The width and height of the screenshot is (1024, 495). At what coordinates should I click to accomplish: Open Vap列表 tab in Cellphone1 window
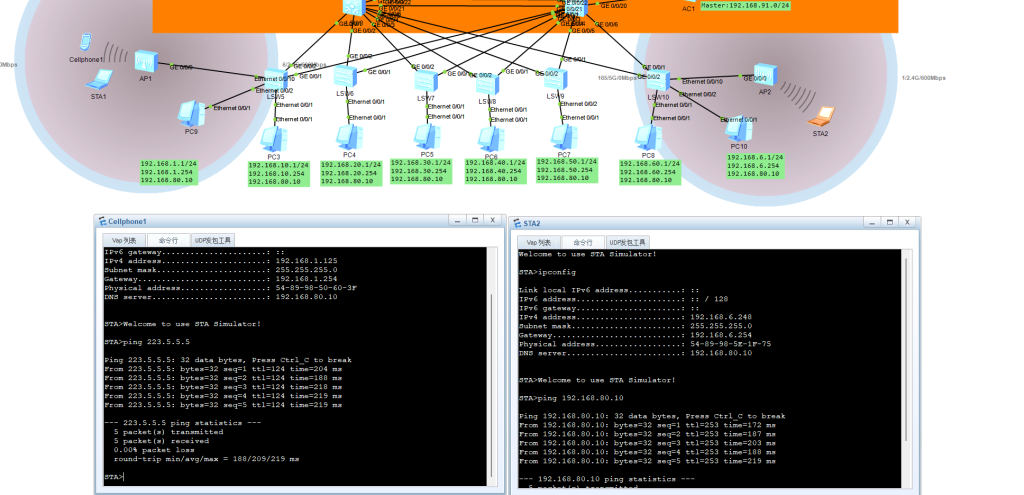pyautogui.click(x=123, y=240)
